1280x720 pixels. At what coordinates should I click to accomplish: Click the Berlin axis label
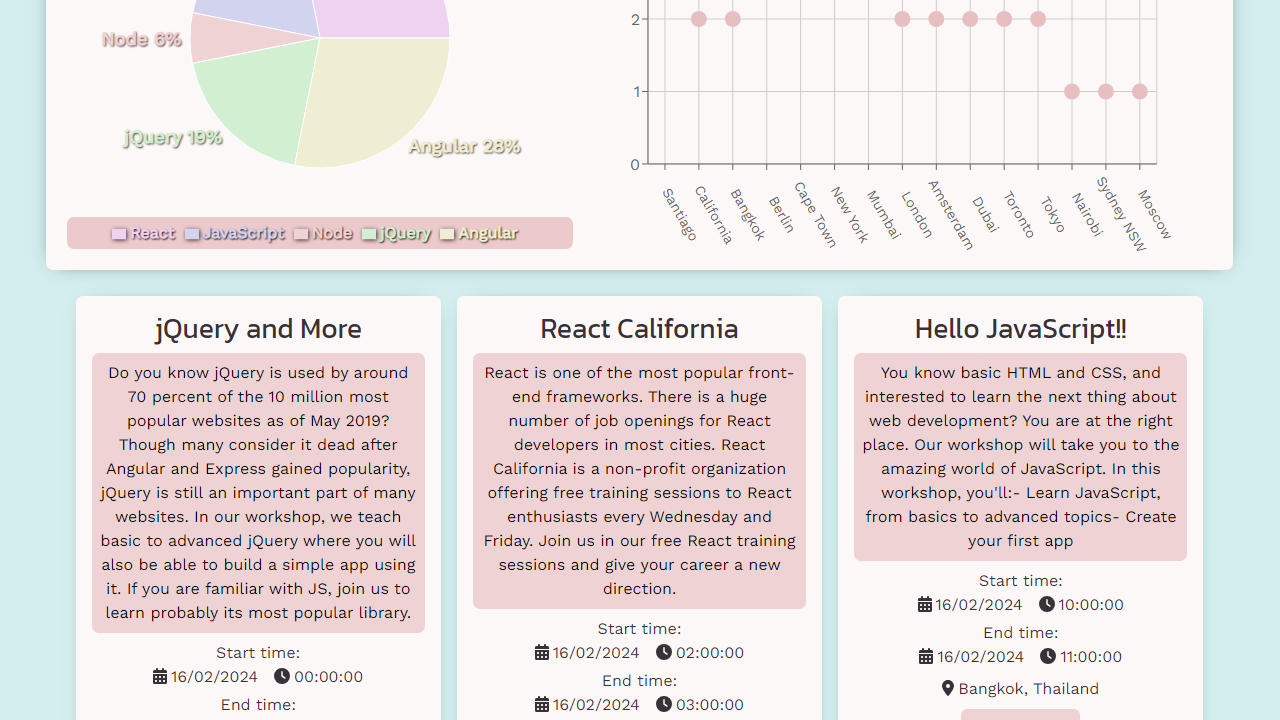782,215
